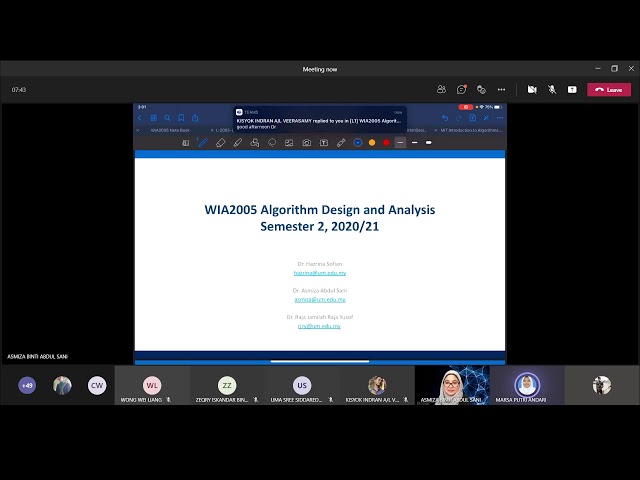This screenshot has height=480, width=640.
Task: Click the hazrina email link on slide
Action: tap(320, 273)
